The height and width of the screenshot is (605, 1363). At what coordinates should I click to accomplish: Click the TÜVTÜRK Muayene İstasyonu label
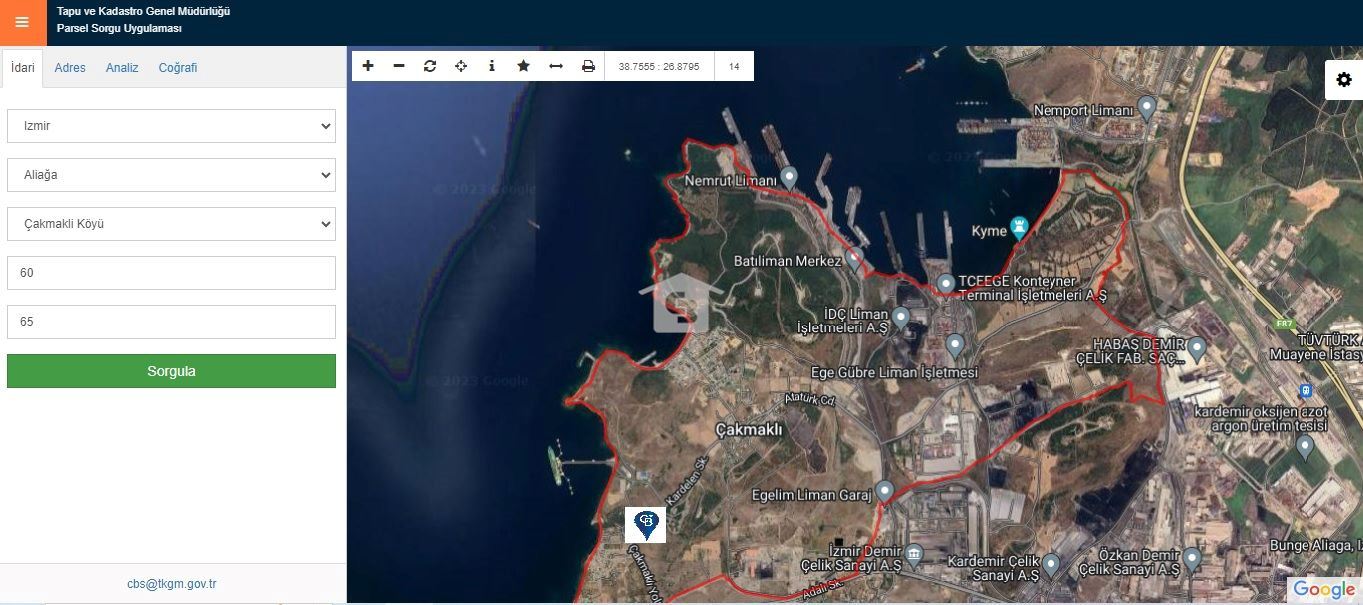pos(1315,348)
